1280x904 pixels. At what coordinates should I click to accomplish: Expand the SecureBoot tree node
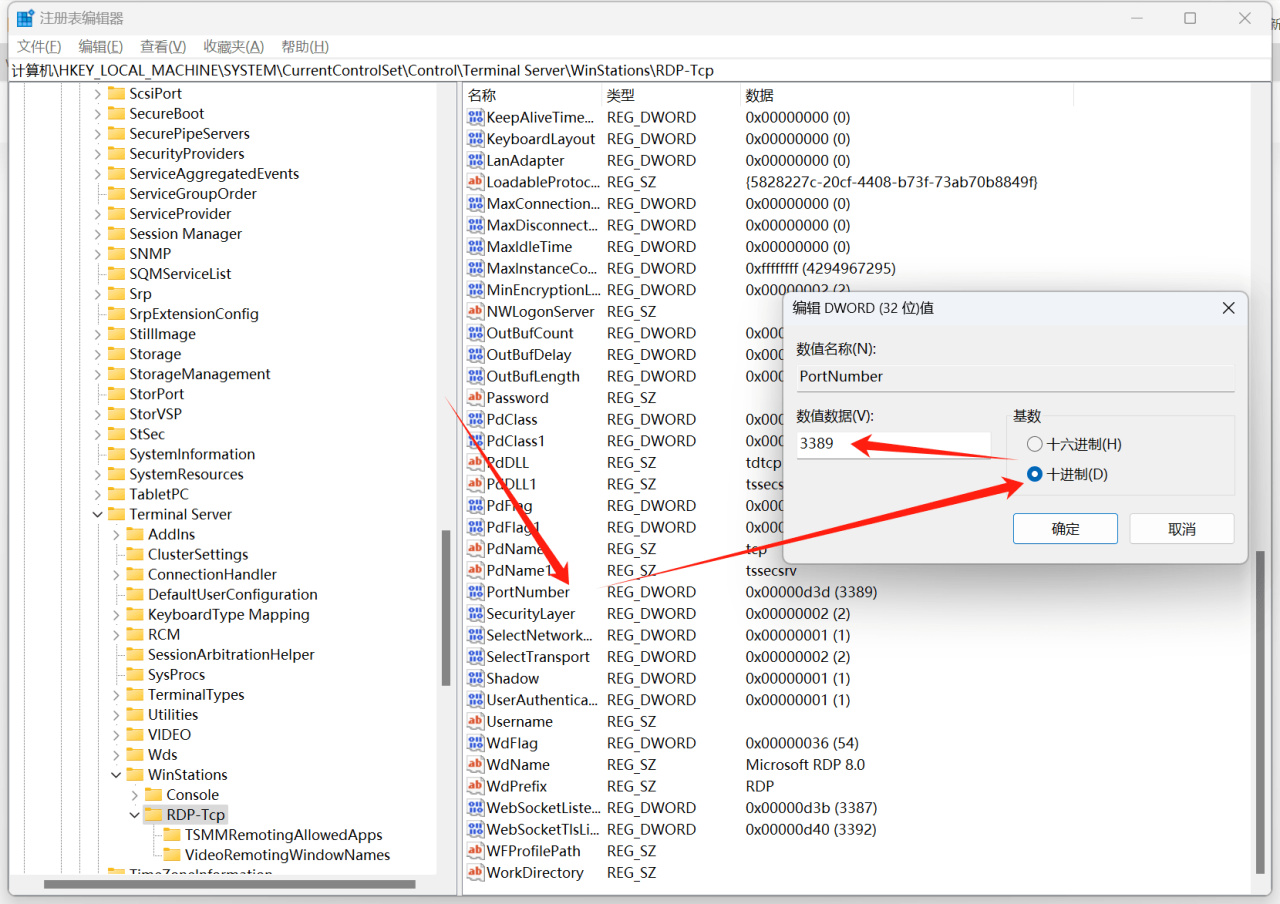(98, 113)
